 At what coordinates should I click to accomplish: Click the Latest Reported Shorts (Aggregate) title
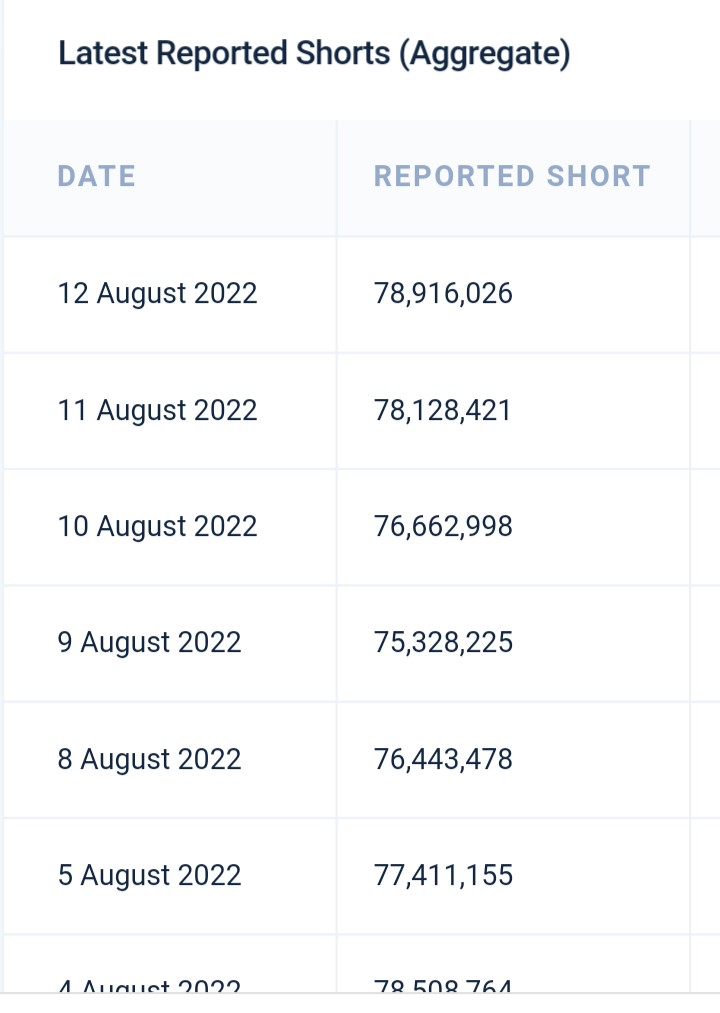[x=314, y=54]
